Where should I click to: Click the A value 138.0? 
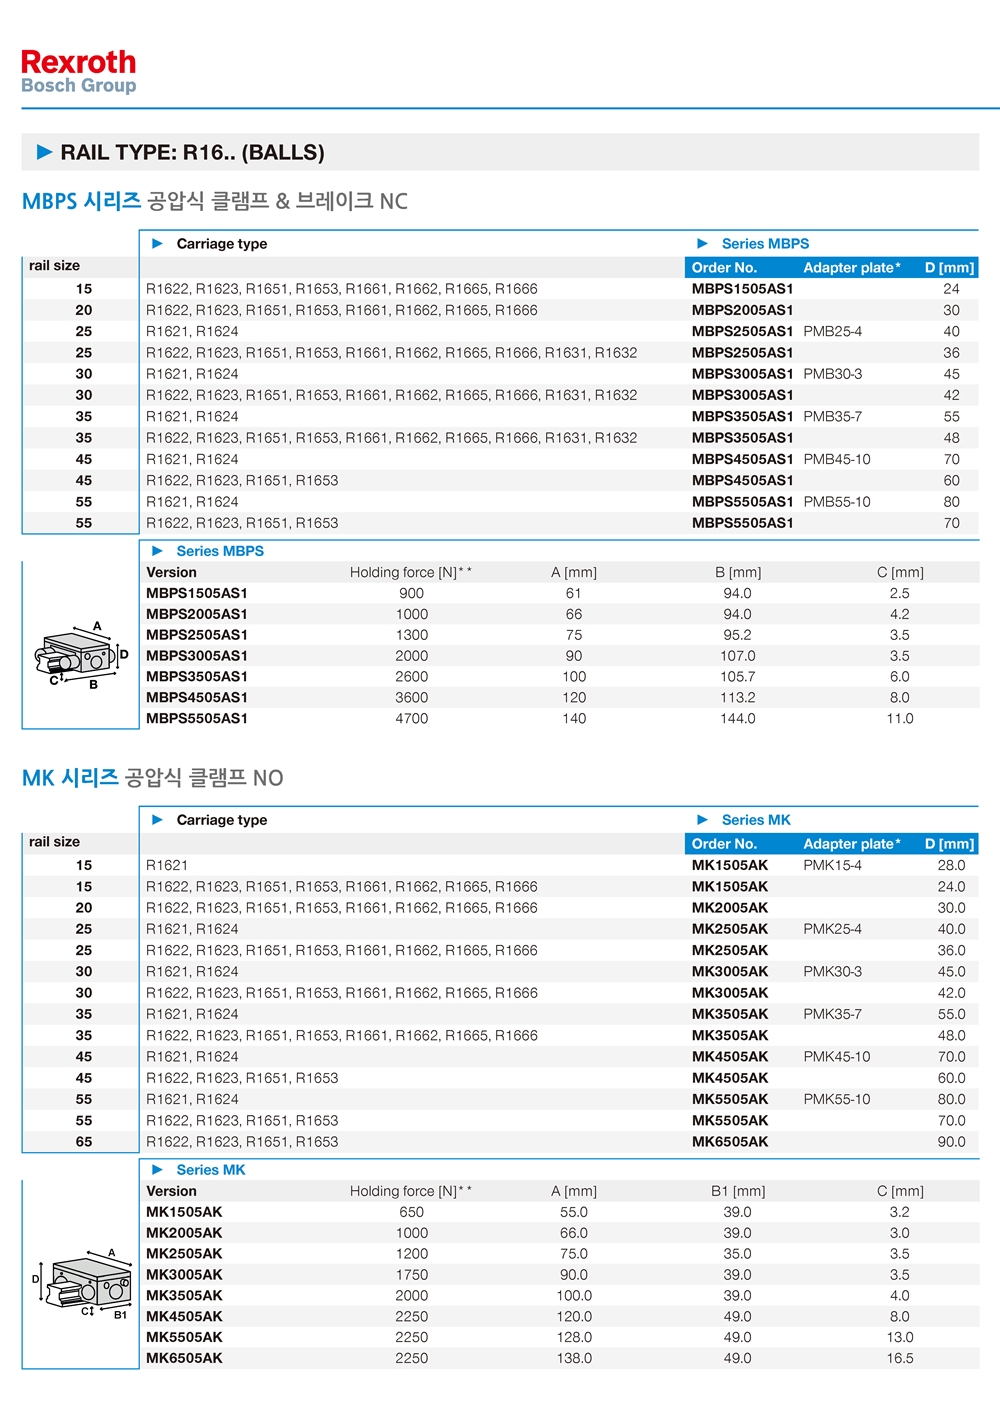point(574,1358)
